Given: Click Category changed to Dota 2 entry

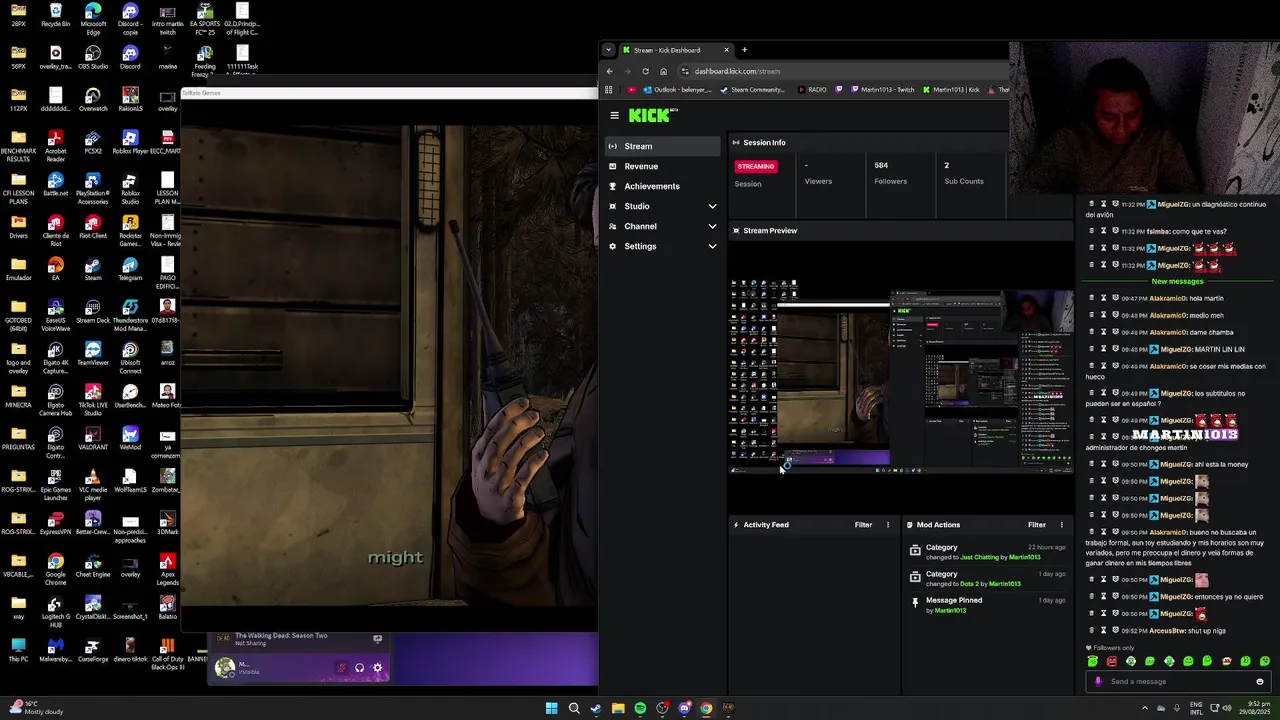Looking at the screenshot, I should 986,578.
